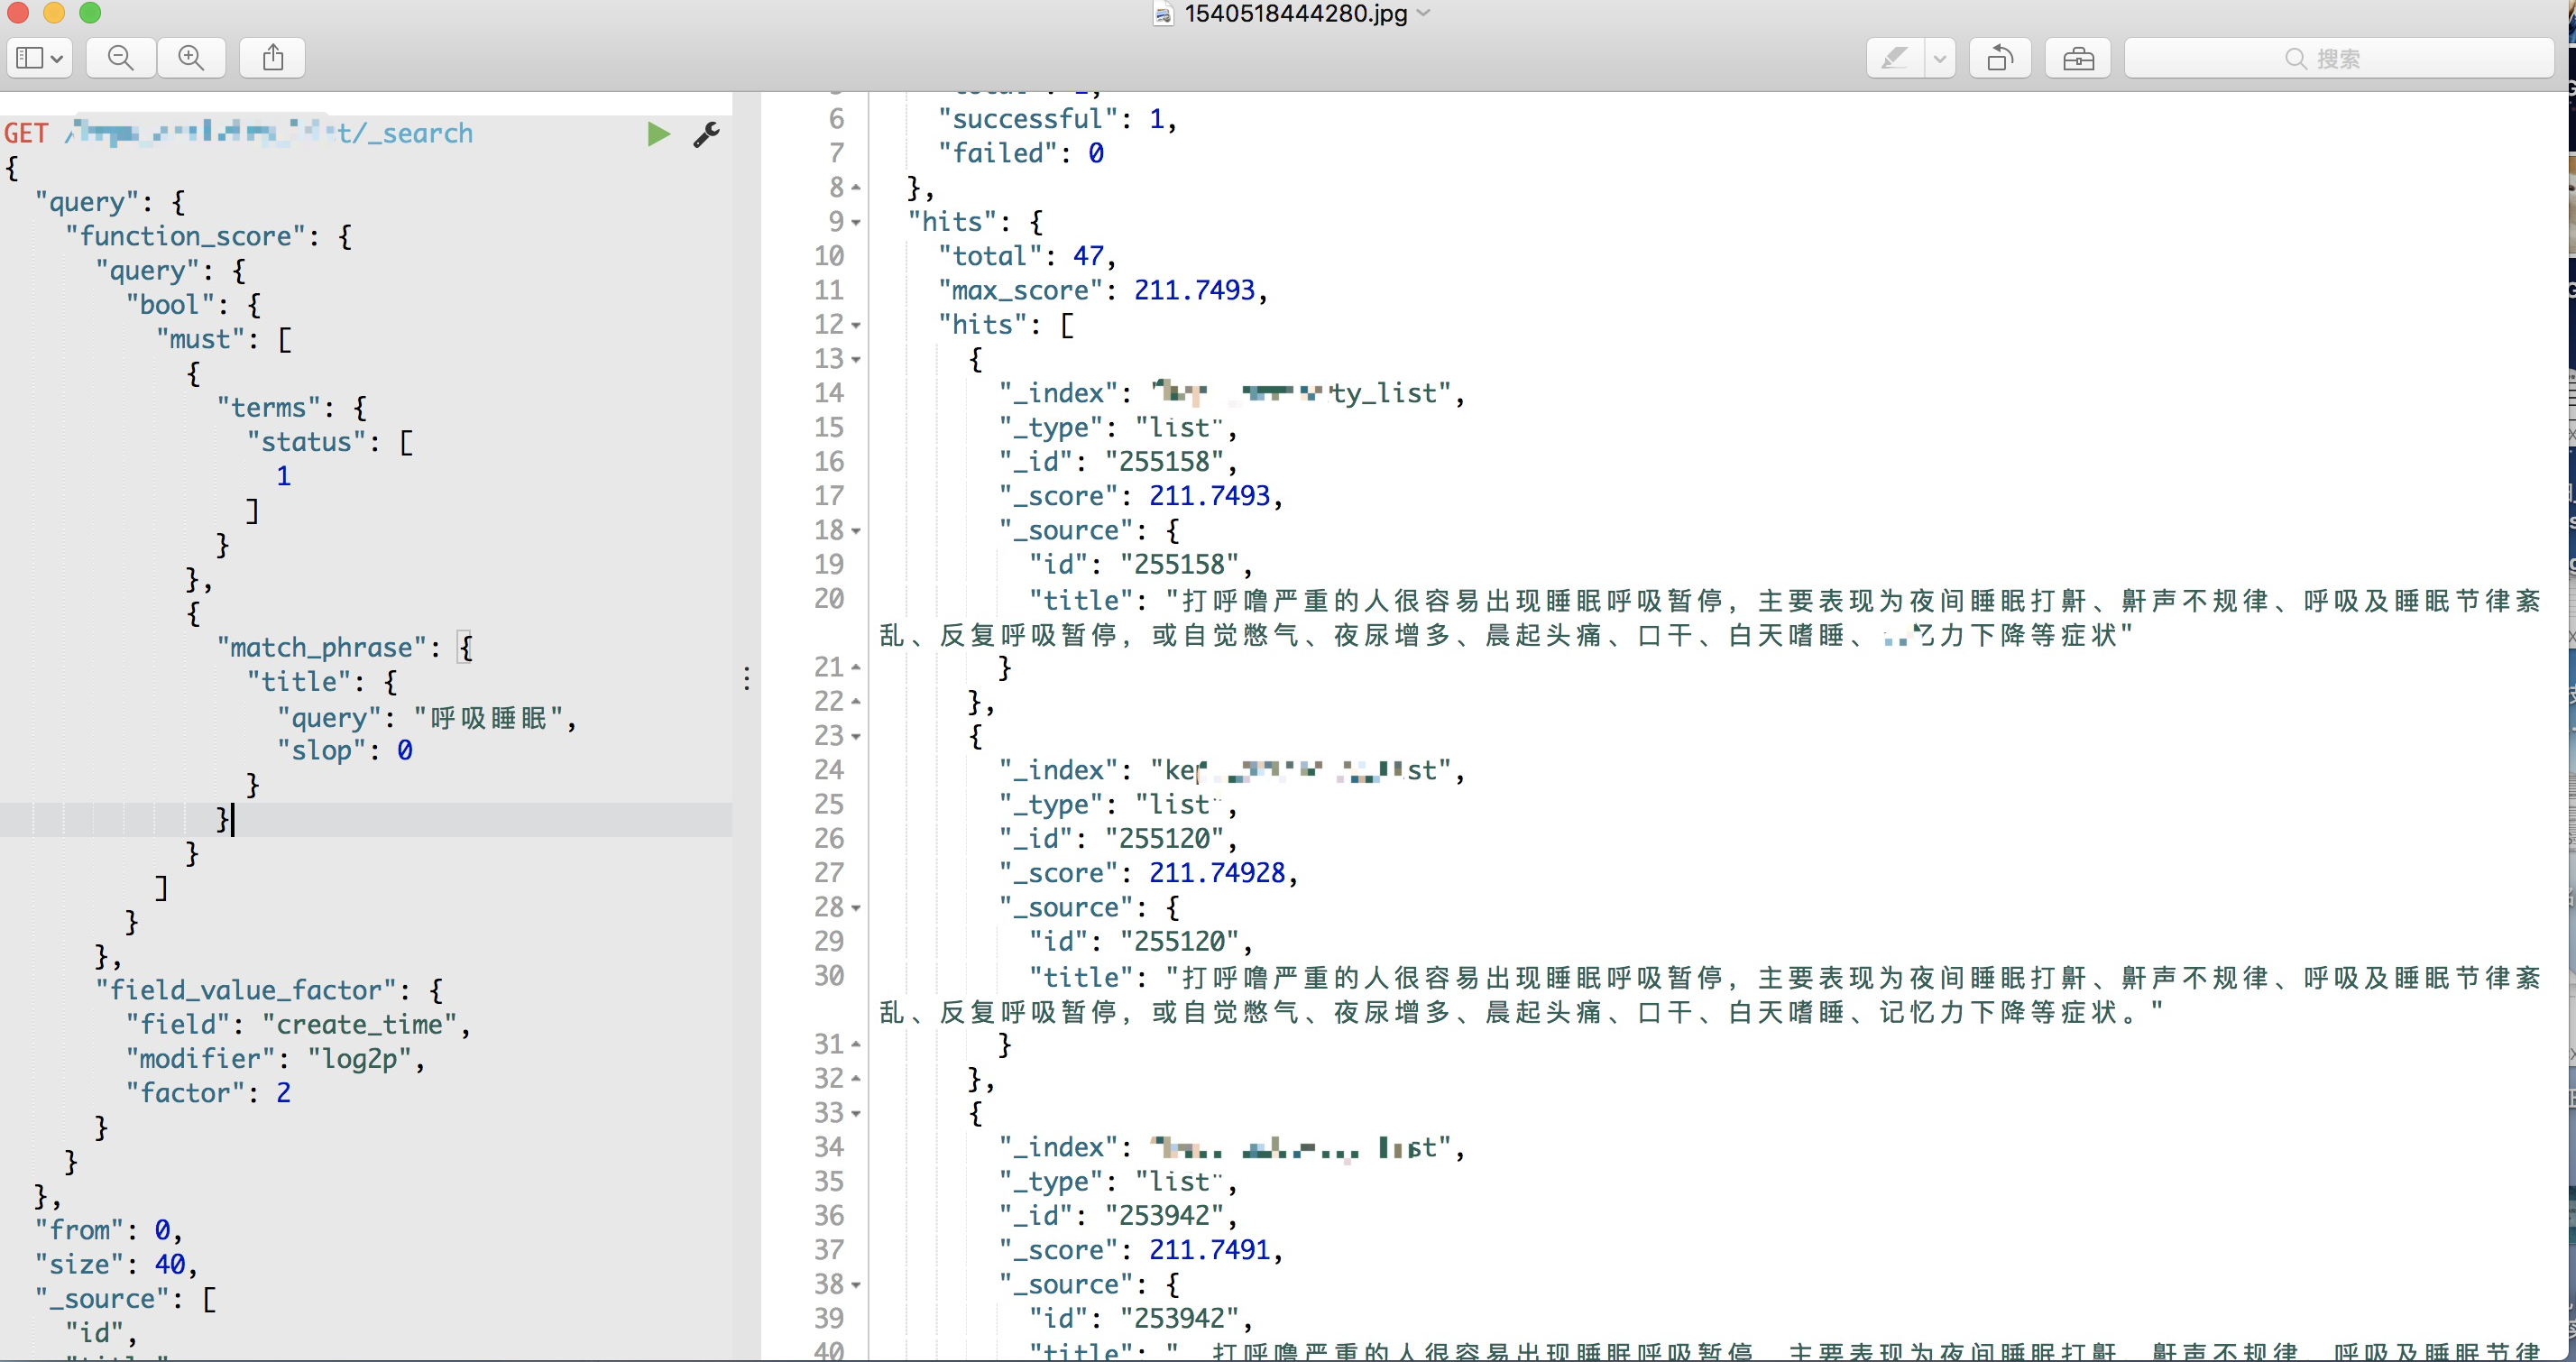Zoom out with the minus magnifier
Image resolution: width=2576 pixels, height=1362 pixels.
coord(121,58)
